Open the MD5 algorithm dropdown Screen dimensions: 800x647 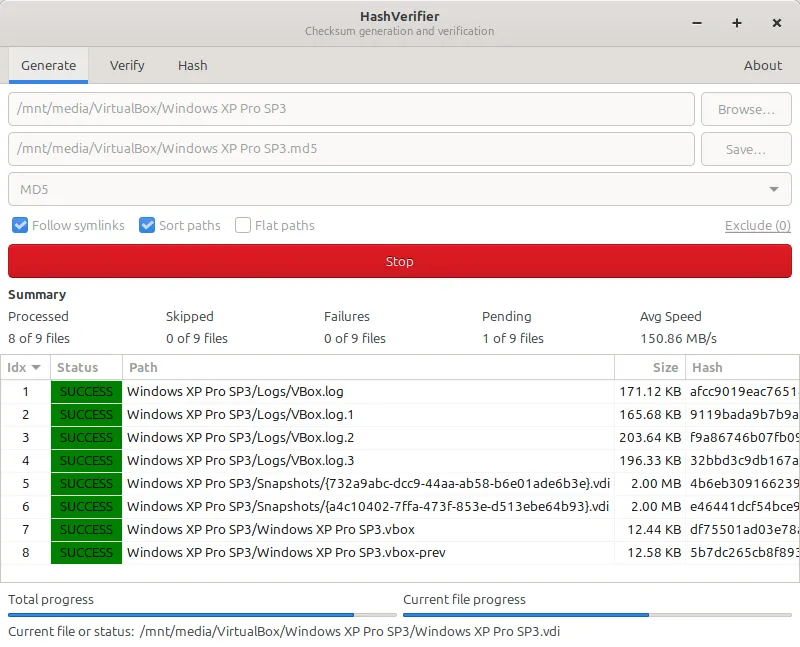[400, 189]
